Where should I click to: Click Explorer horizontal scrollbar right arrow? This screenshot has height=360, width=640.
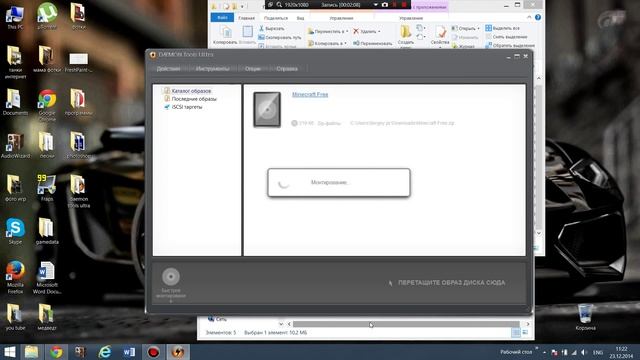coord(528,324)
